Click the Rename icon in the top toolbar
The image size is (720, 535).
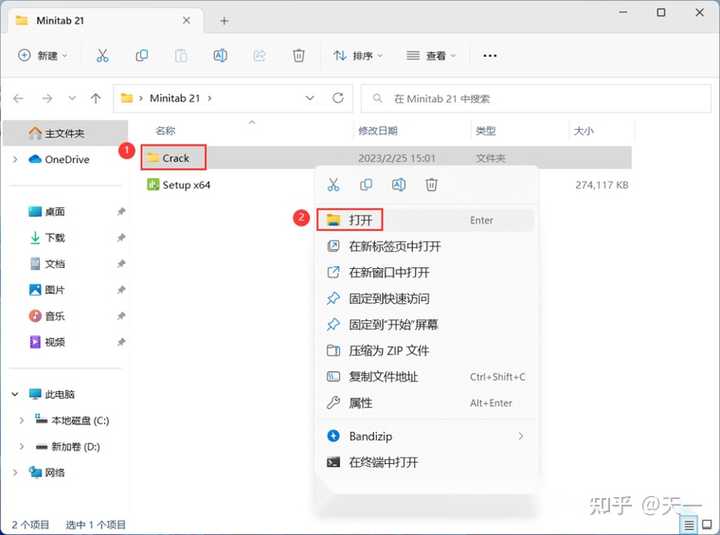(x=220, y=56)
